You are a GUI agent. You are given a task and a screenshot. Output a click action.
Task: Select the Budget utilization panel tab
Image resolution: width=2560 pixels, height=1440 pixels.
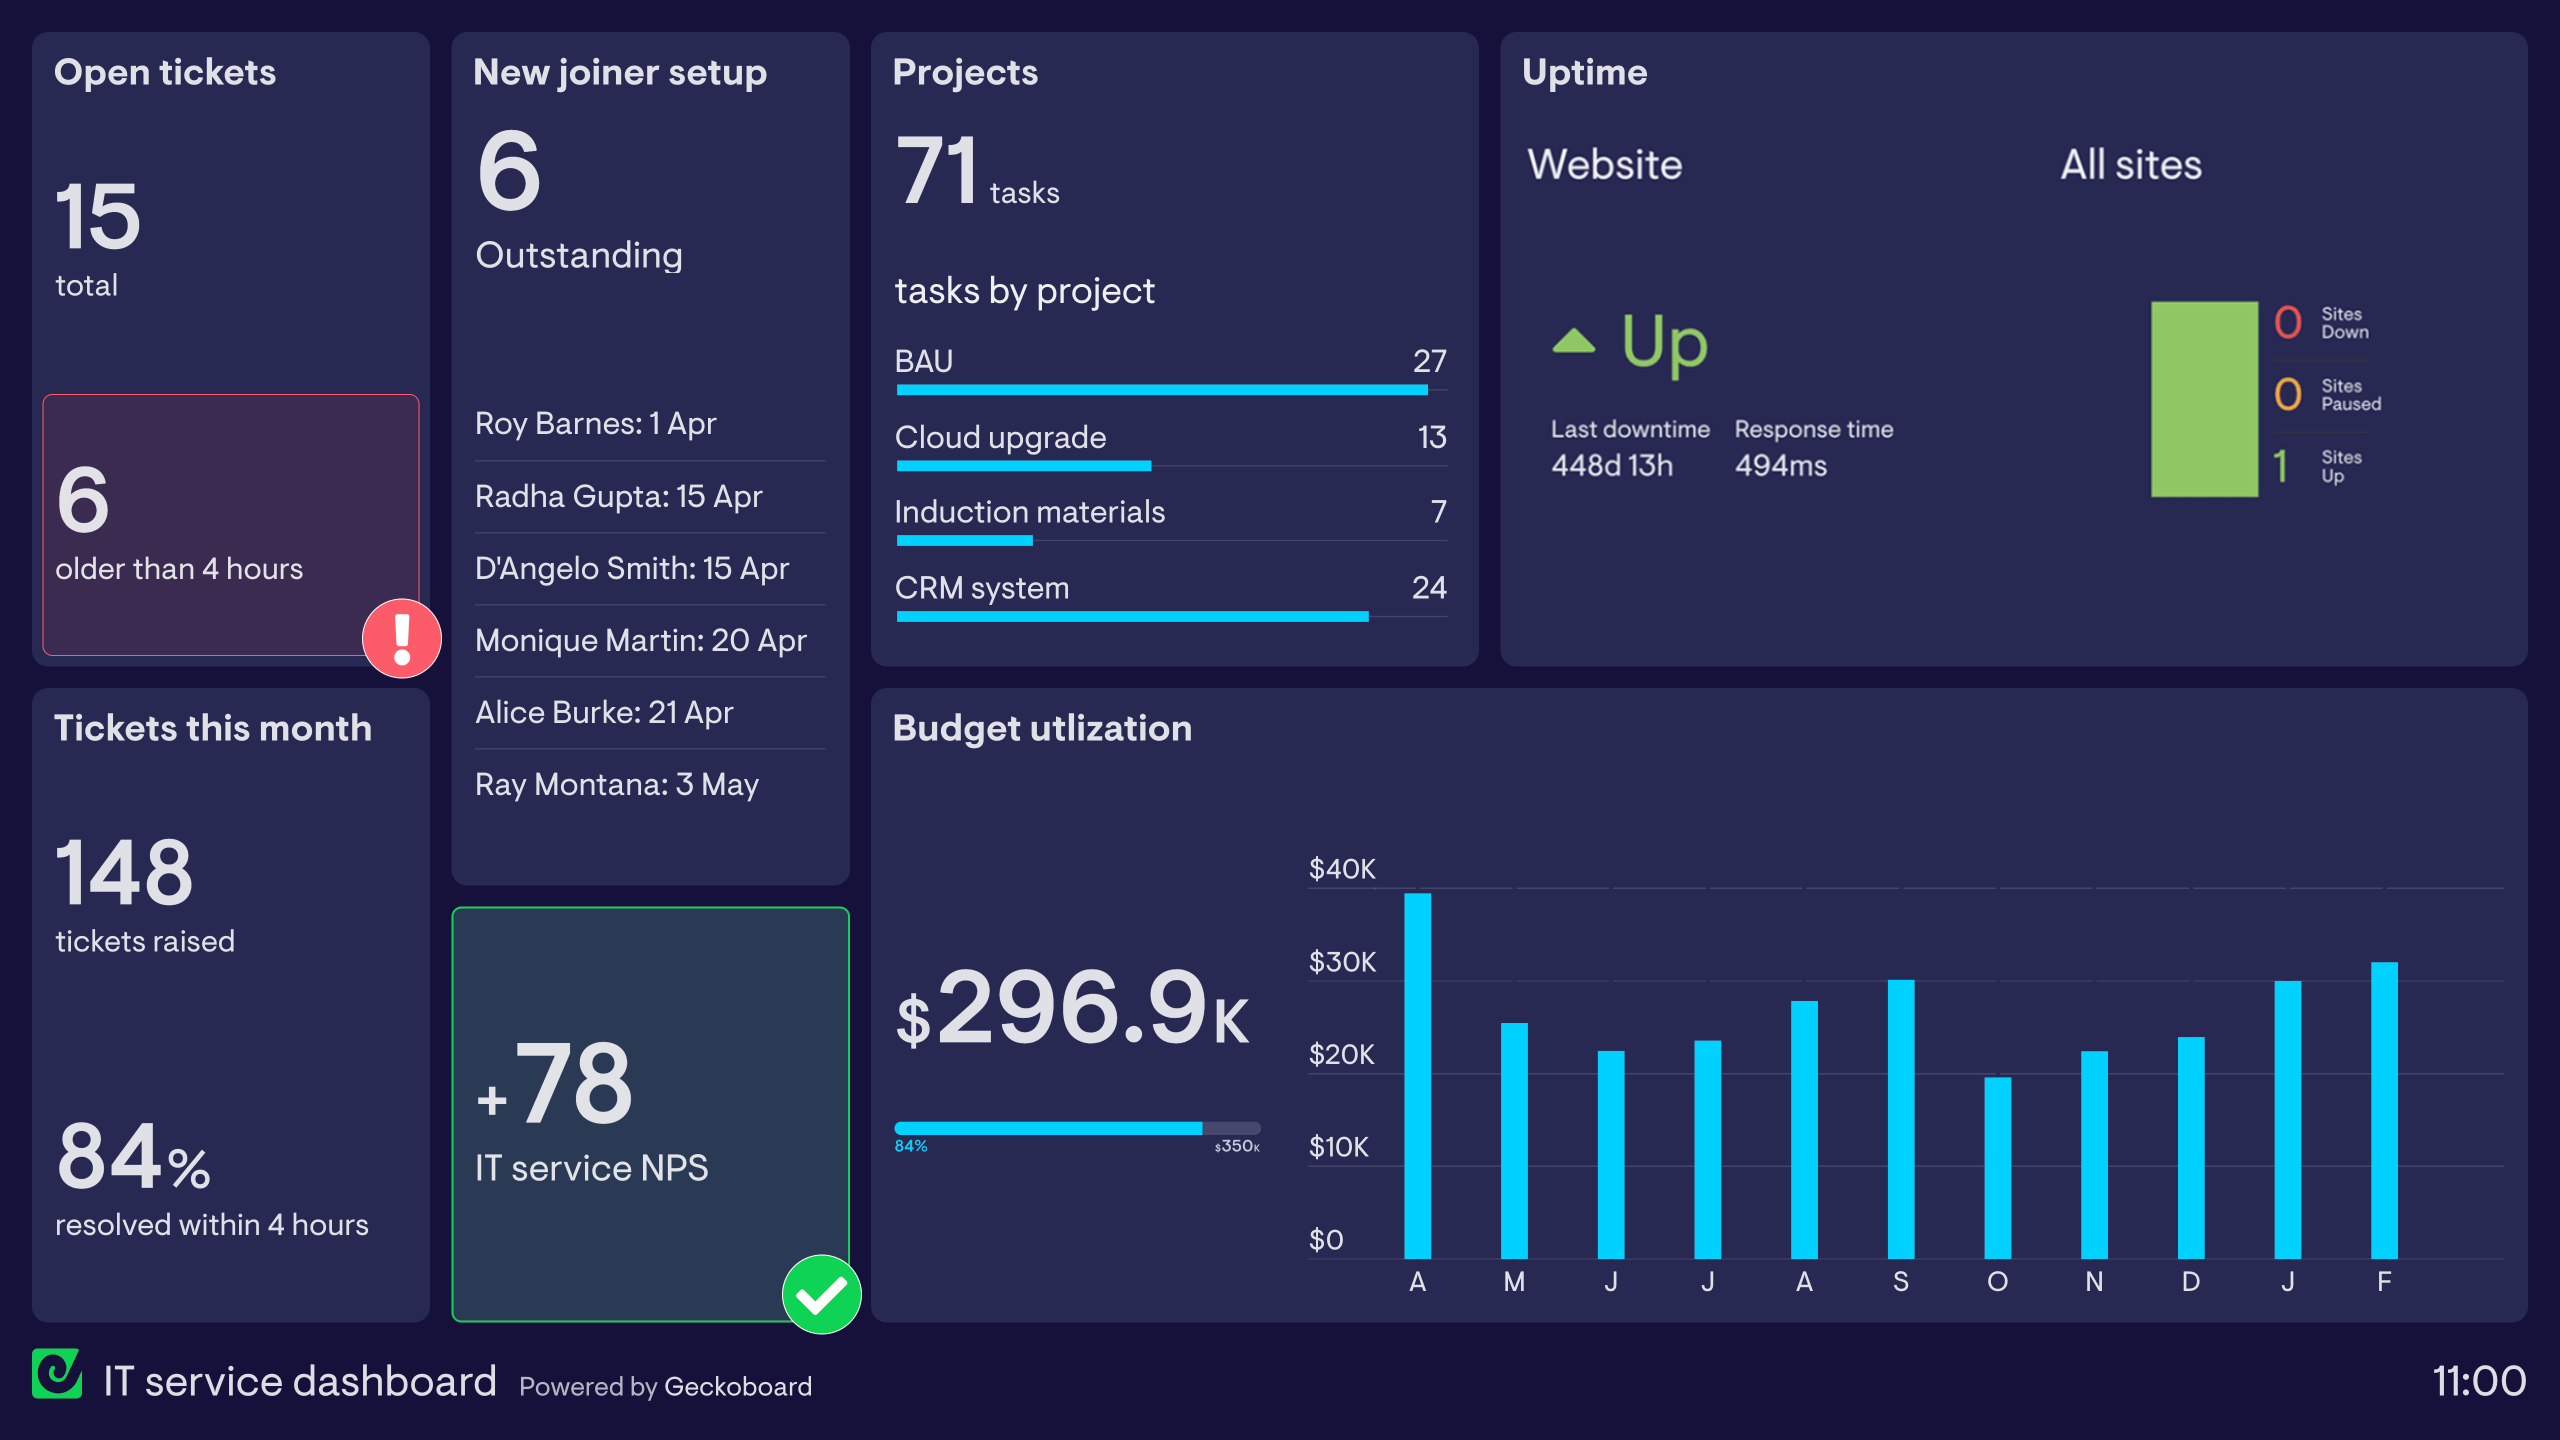pyautogui.click(x=1041, y=724)
